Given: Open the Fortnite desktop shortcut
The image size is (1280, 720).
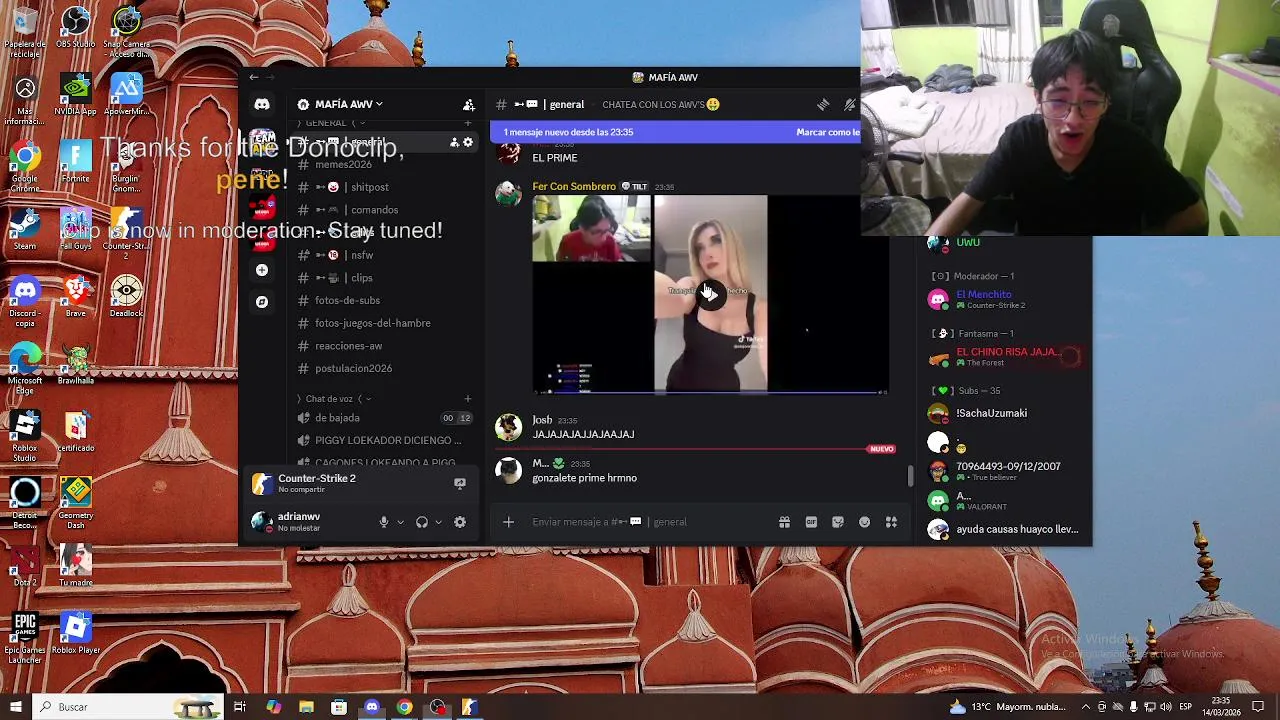Looking at the screenshot, I should click(76, 162).
